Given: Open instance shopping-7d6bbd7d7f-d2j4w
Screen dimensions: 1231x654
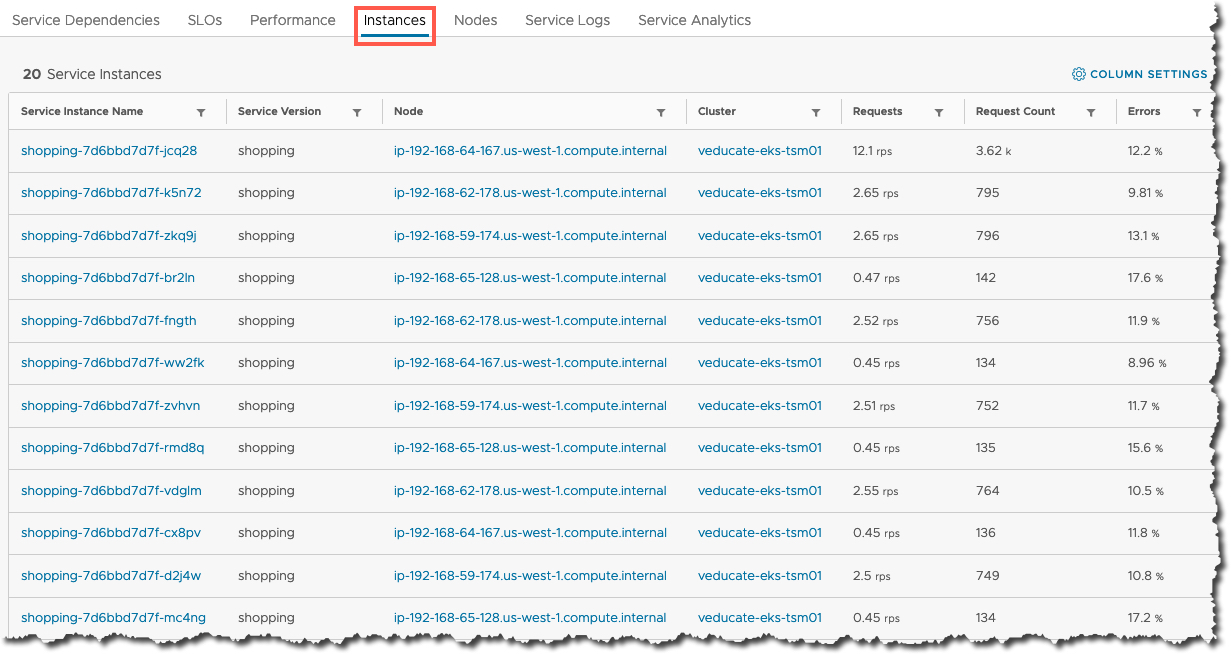Looking at the screenshot, I should click(111, 576).
